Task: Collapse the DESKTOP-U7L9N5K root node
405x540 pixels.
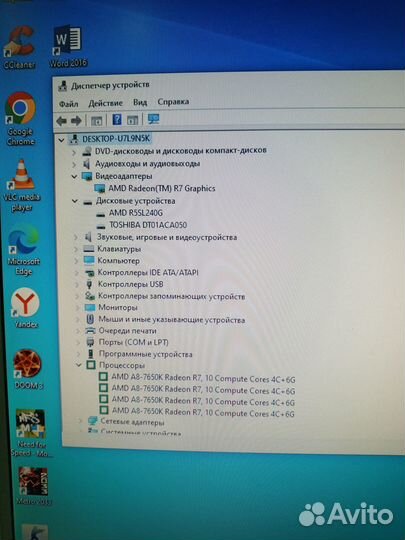Action: pos(61,140)
